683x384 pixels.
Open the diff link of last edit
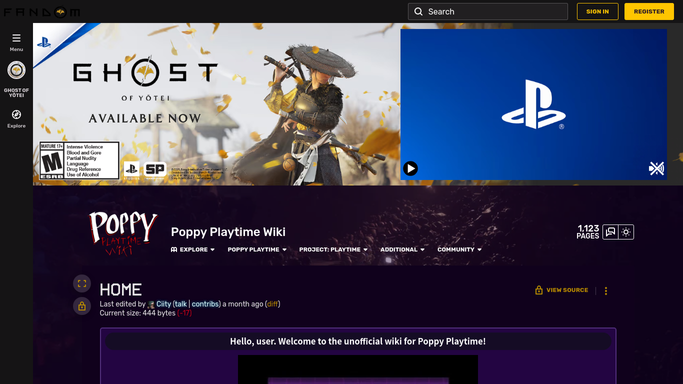tap(272, 304)
